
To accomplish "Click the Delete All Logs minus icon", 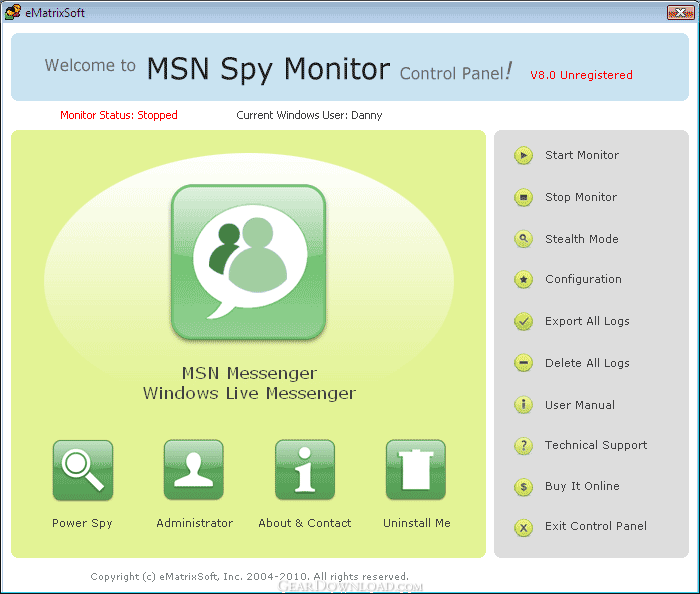I will 523,363.
